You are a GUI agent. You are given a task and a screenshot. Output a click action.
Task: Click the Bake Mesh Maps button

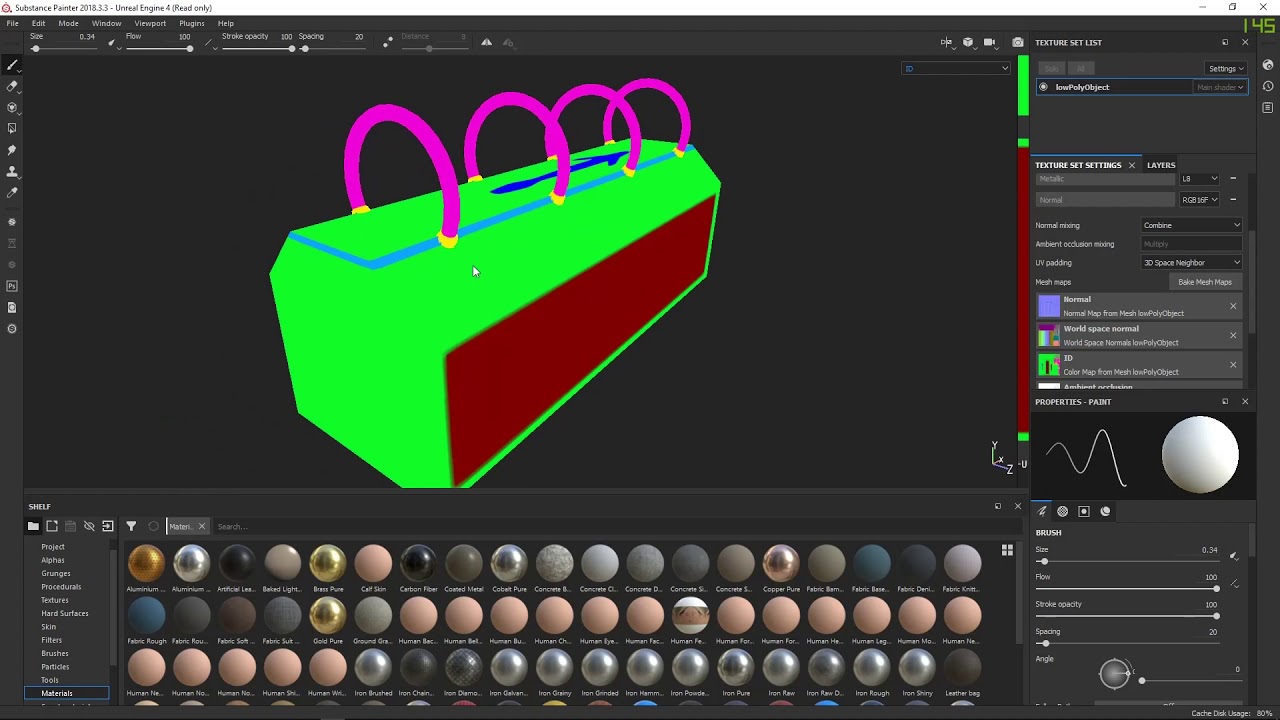tap(1205, 282)
